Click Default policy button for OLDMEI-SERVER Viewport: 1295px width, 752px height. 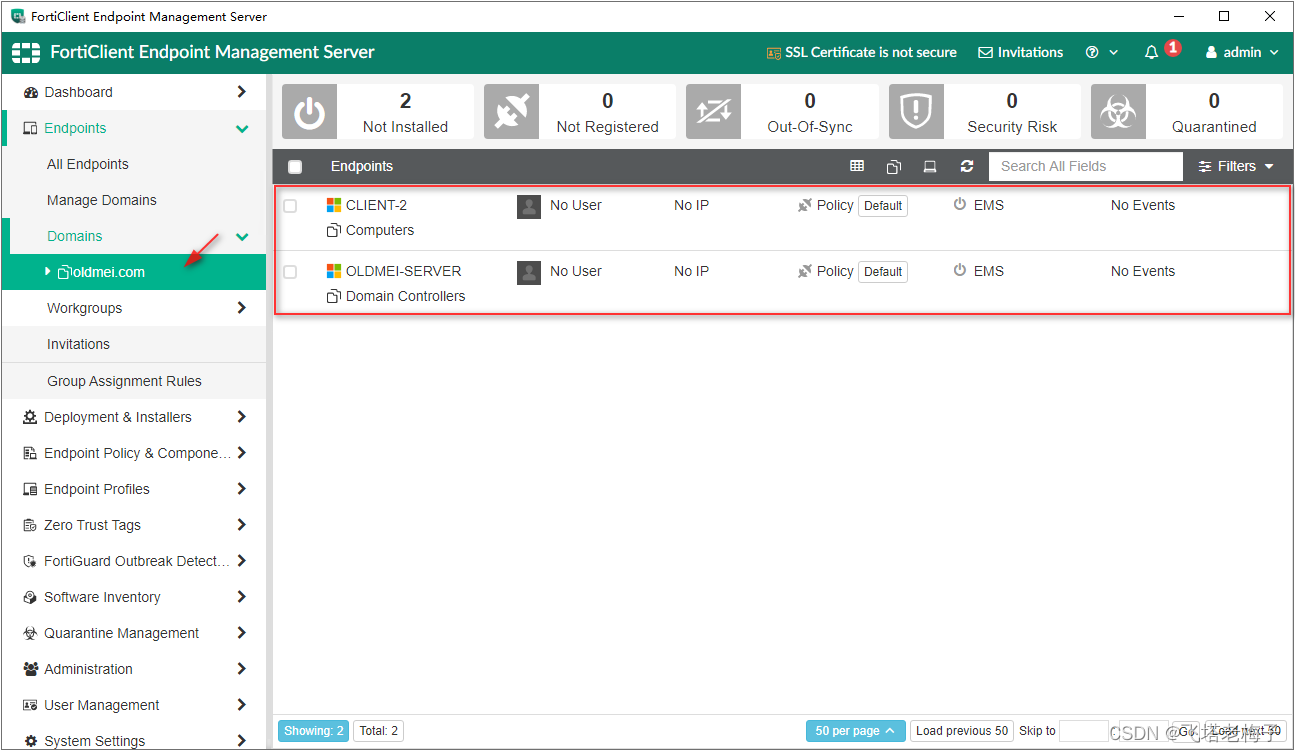click(x=883, y=272)
